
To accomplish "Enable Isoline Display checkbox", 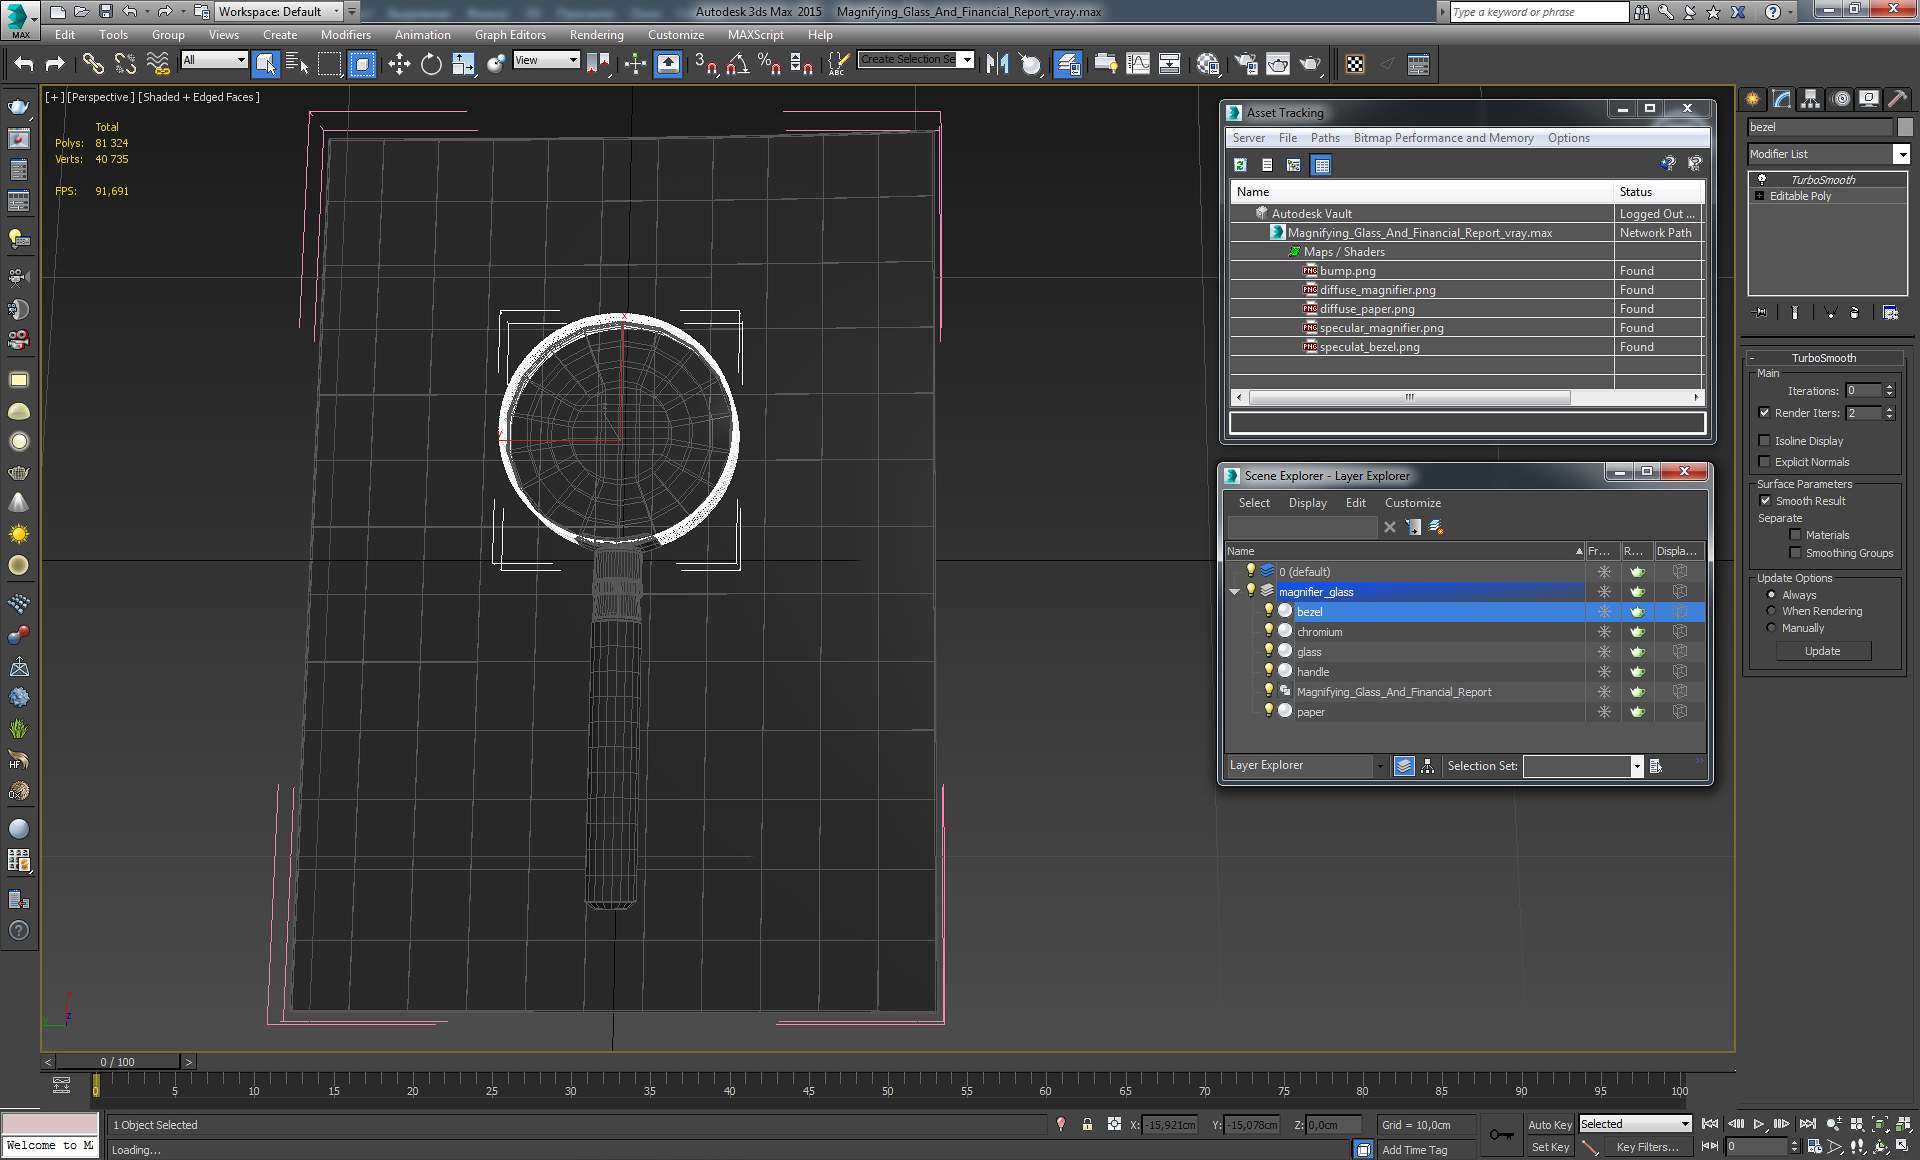I will coord(1765,441).
